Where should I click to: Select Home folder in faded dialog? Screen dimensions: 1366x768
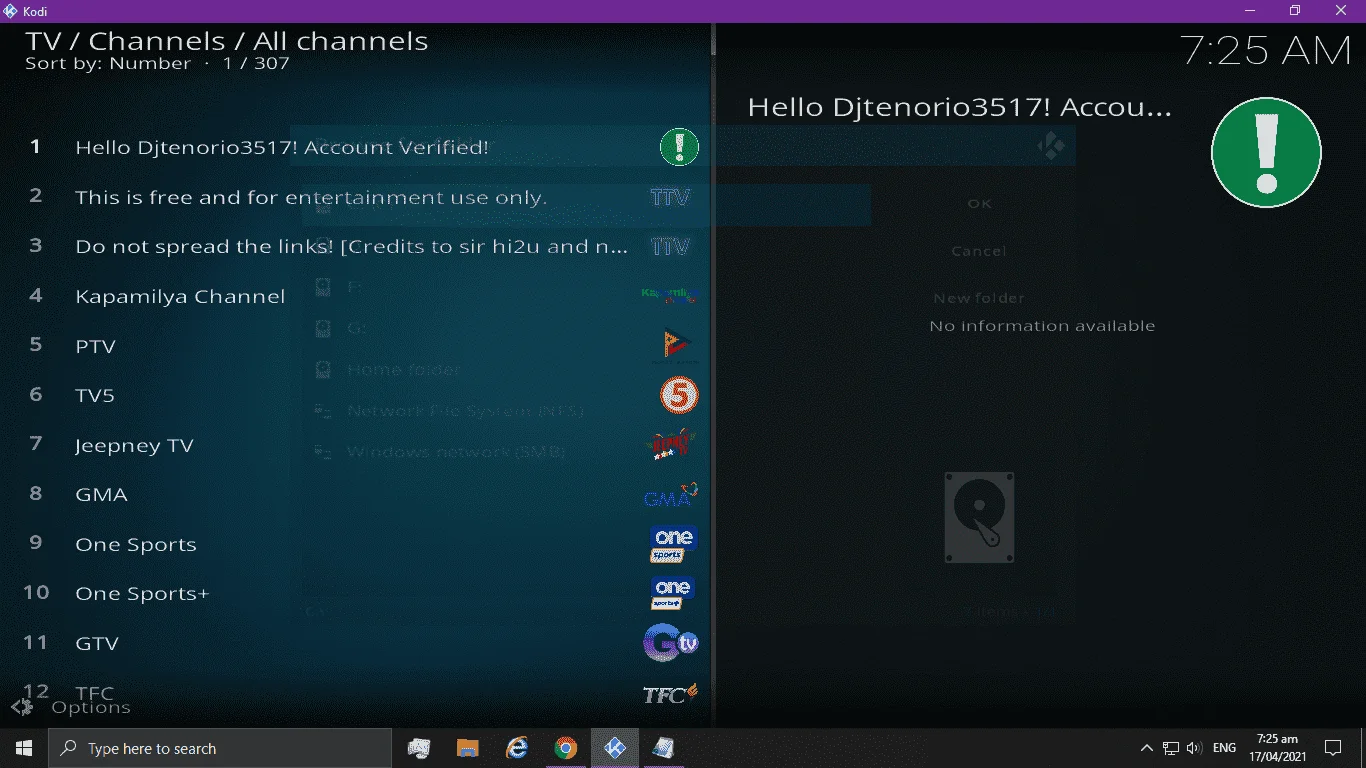pos(403,370)
